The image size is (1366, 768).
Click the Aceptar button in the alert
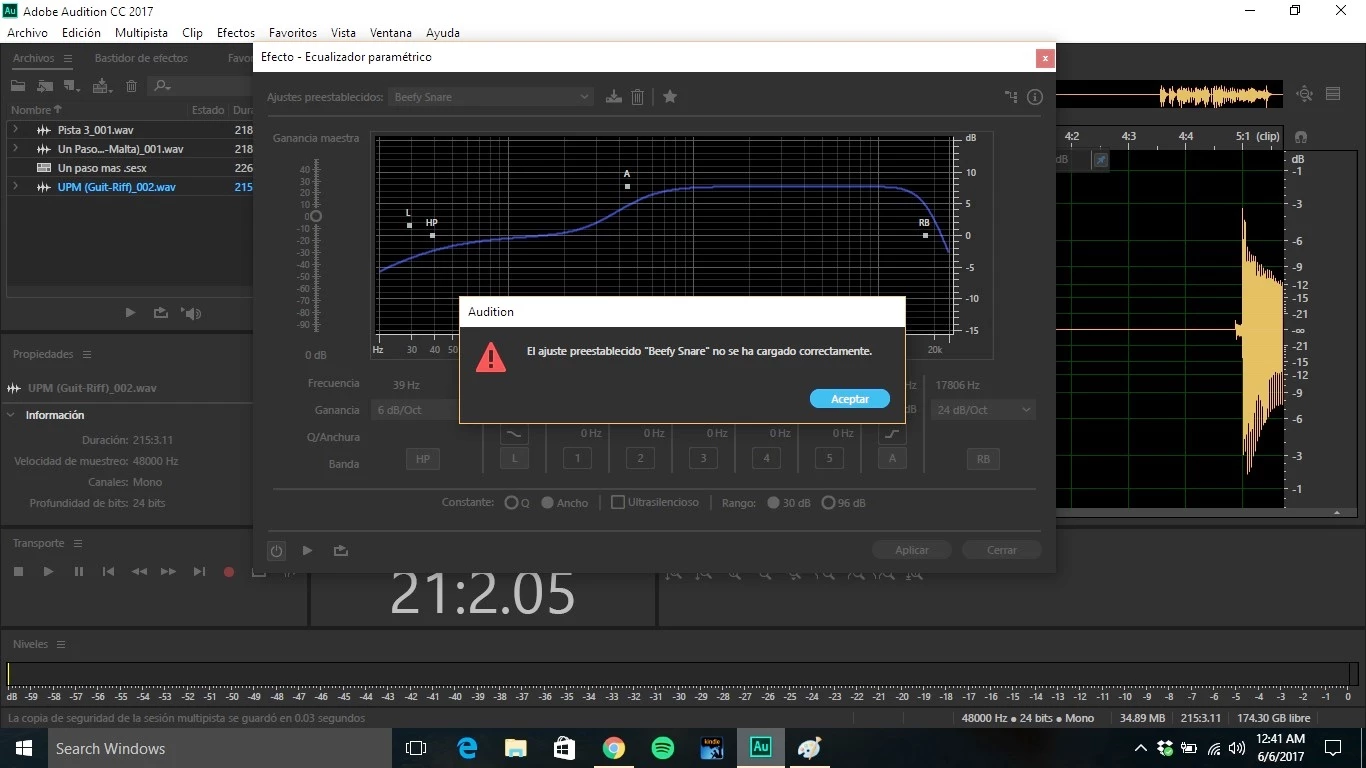tap(850, 399)
